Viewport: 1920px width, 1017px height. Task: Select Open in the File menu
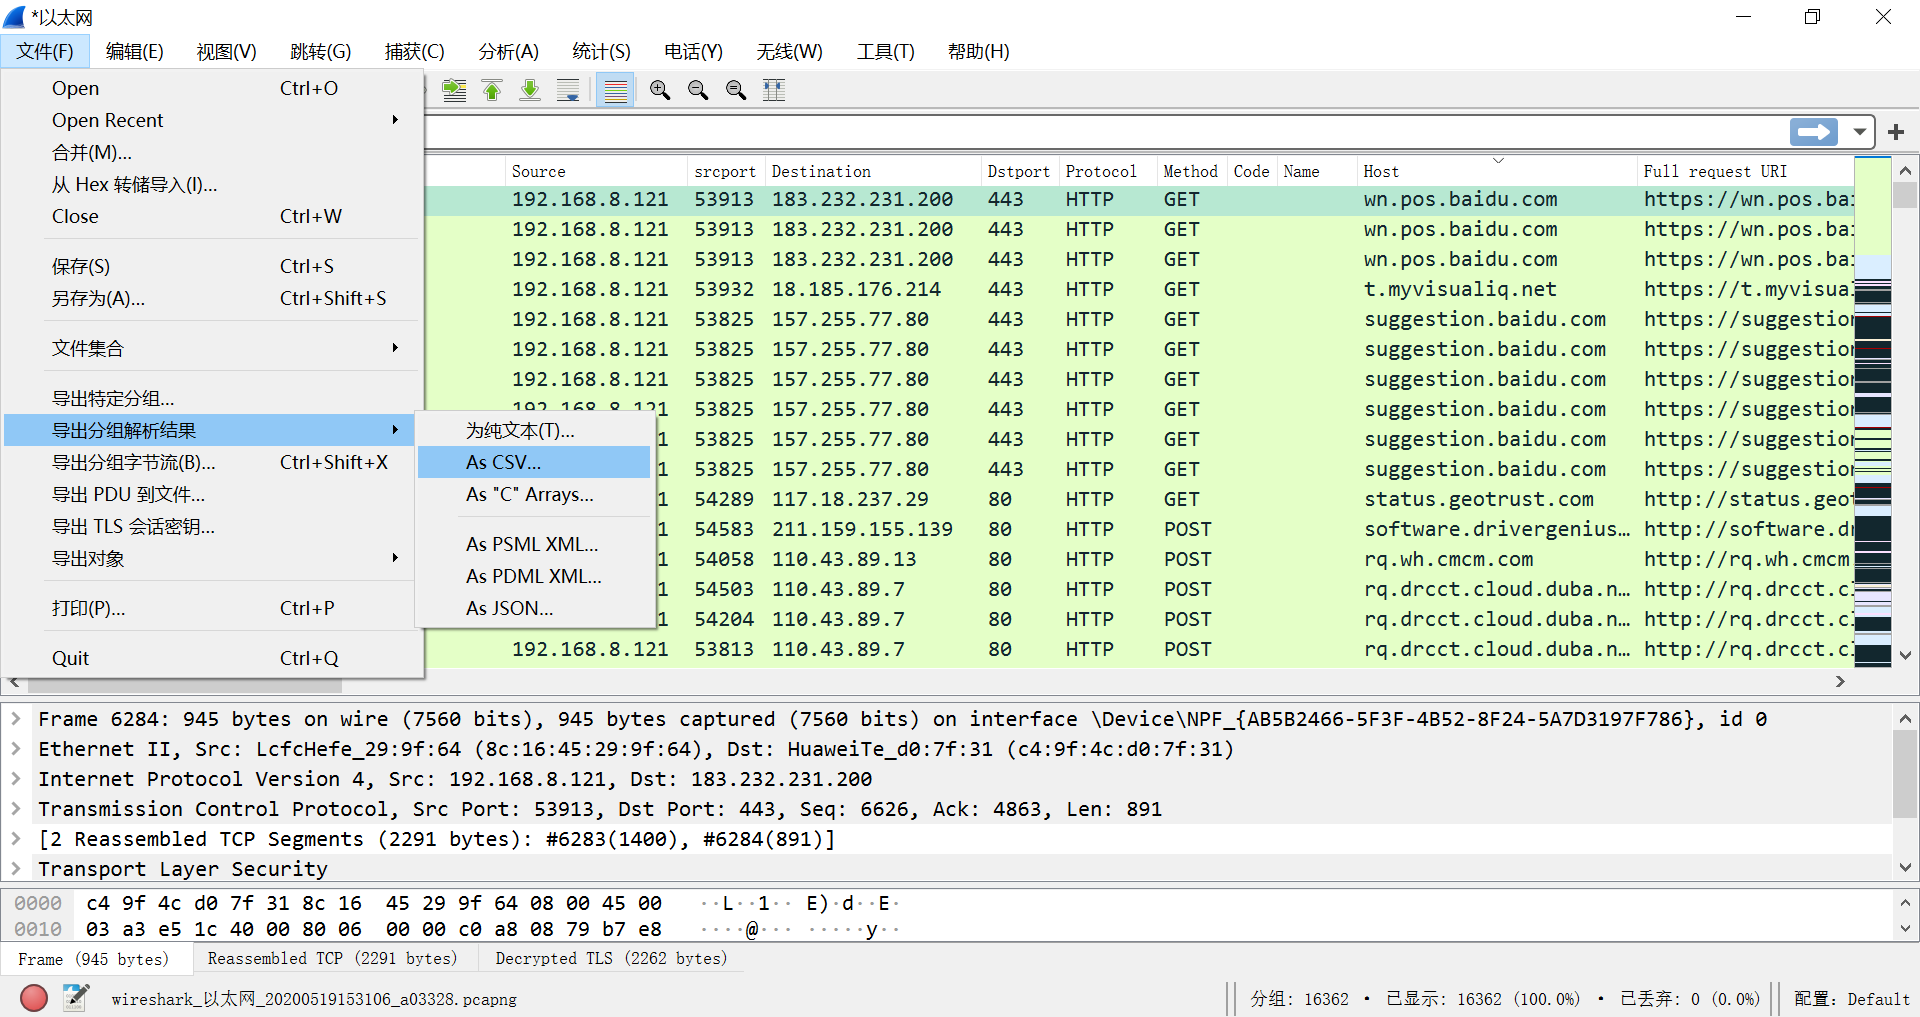(210, 88)
